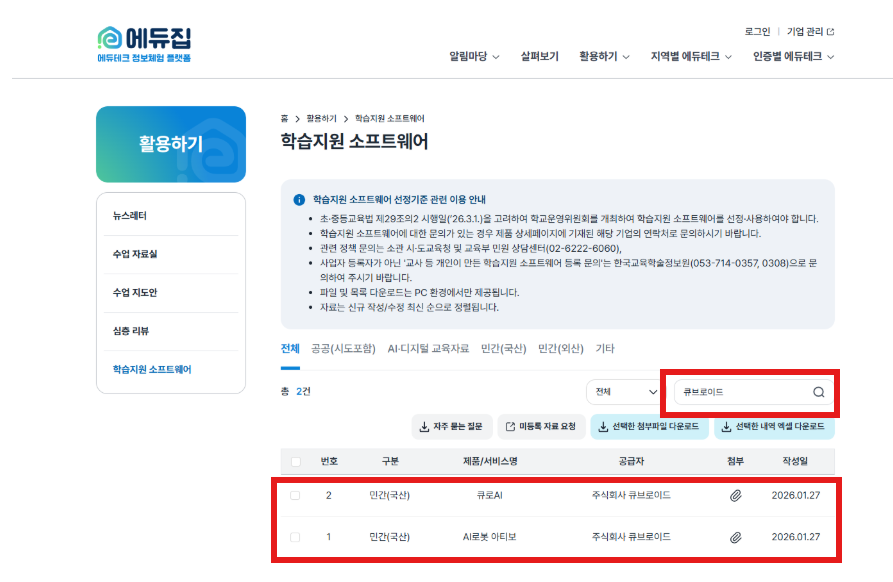
Task: Open product AI로봇 아티보
Action: tap(489, 537)
